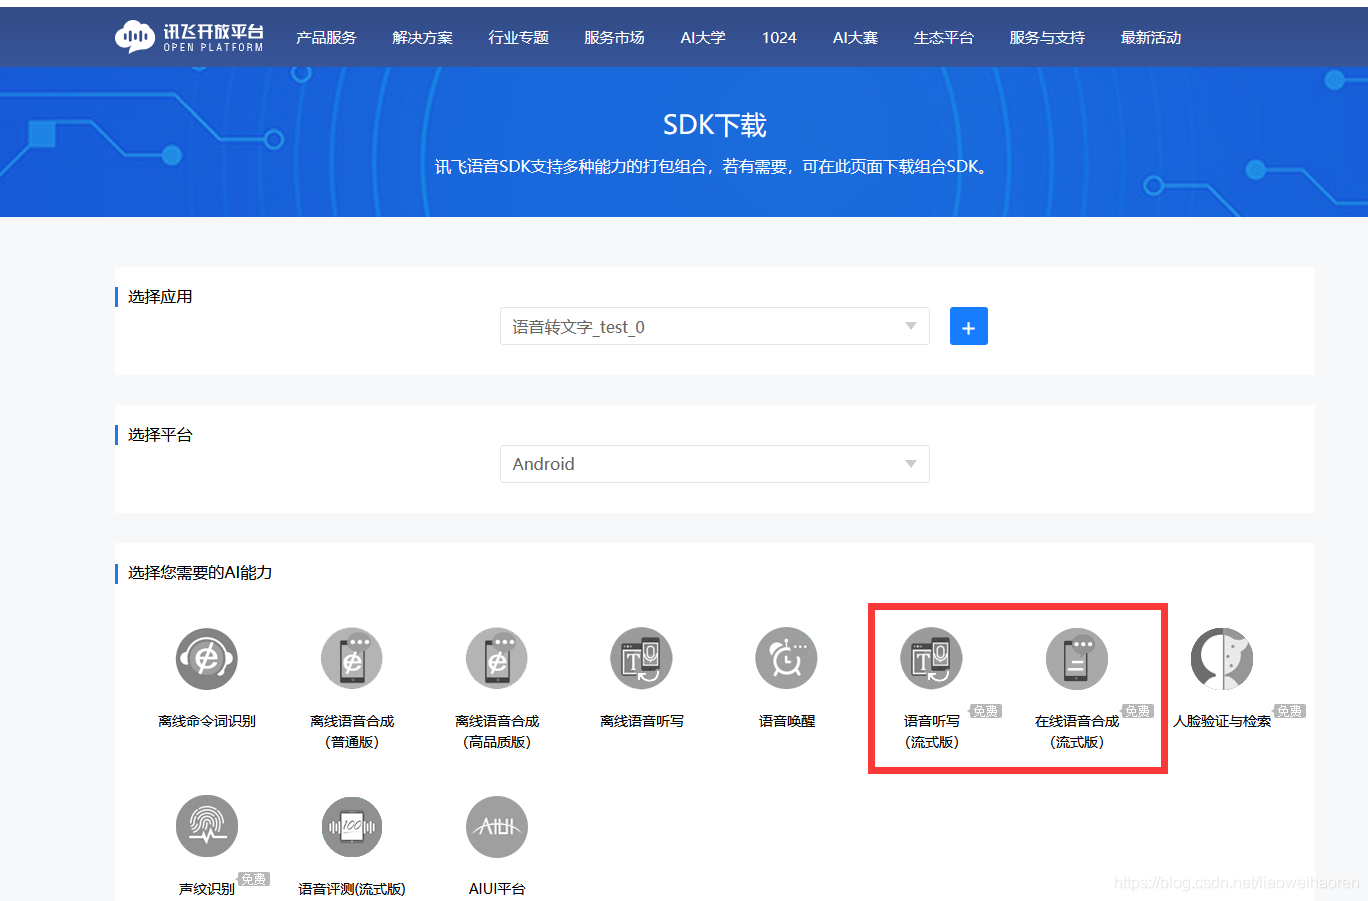Select the 在线语音合成(流式版) icon
Viewport: 1368px width, 901px height.
pos(1077,659)
